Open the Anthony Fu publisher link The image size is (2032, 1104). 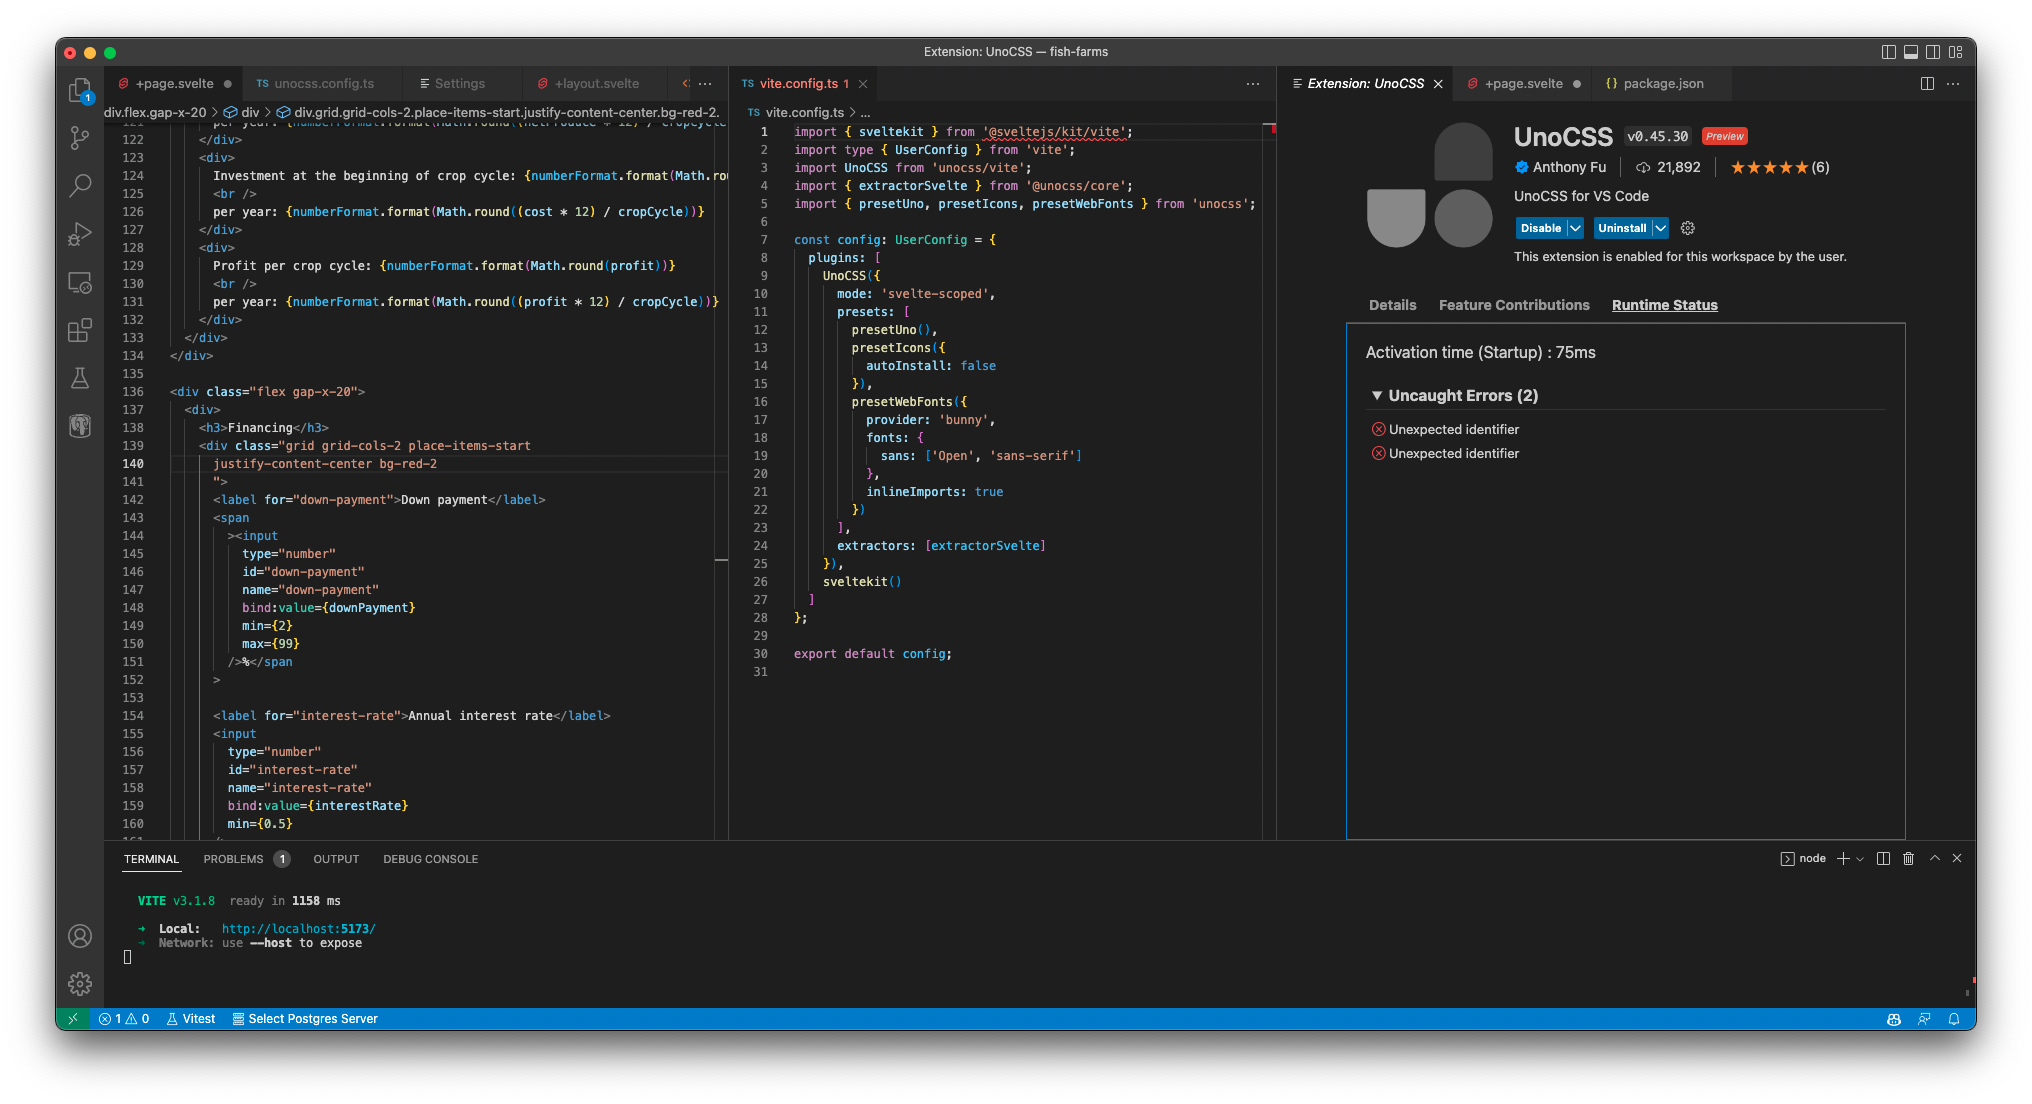coord(1569,167)
